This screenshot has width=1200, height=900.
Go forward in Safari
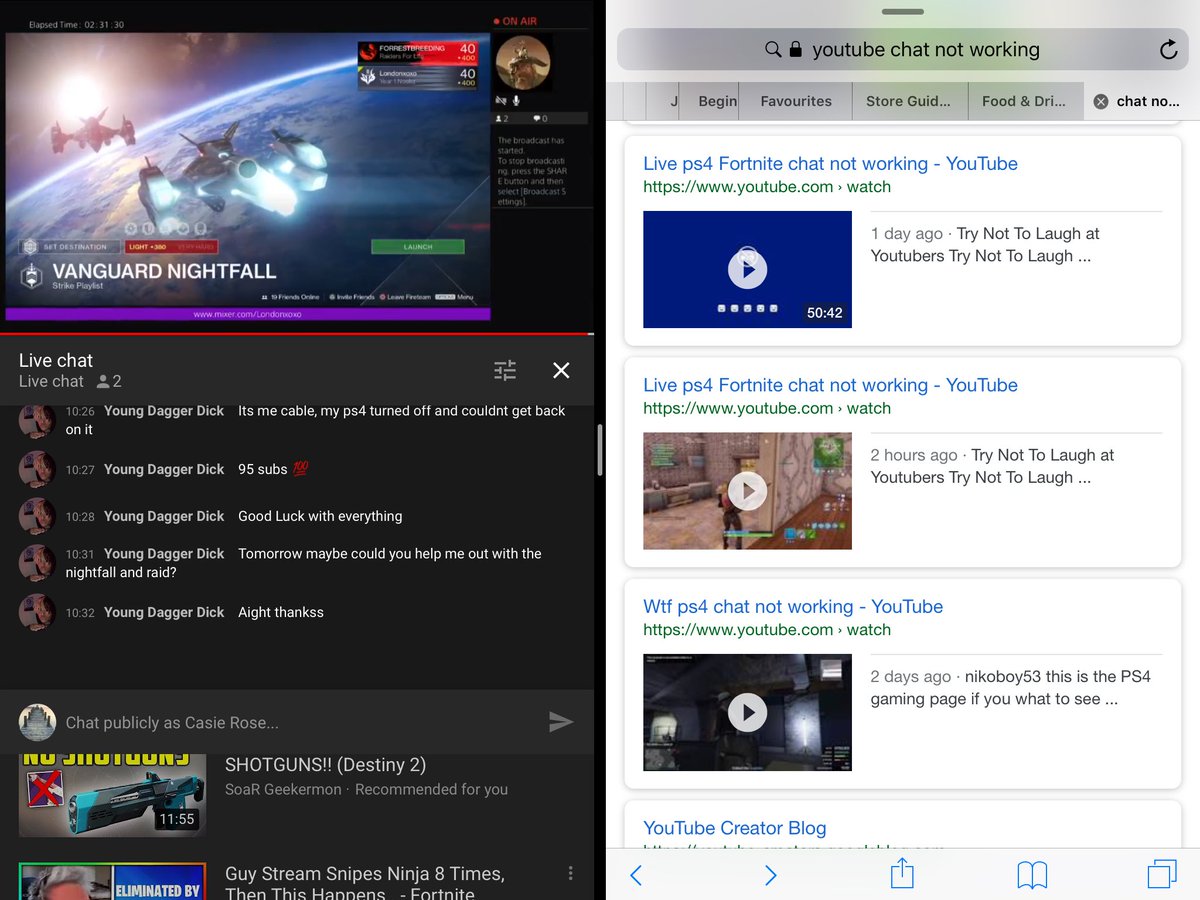click(770, 876)
